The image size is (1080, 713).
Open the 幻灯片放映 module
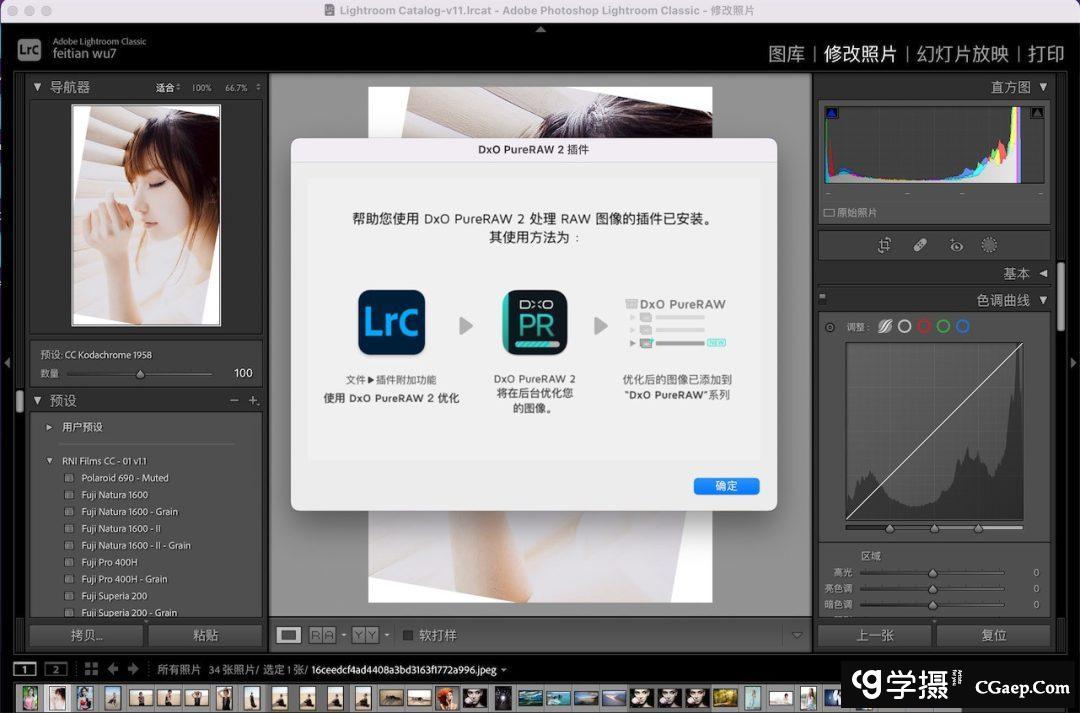click(960, 54)
